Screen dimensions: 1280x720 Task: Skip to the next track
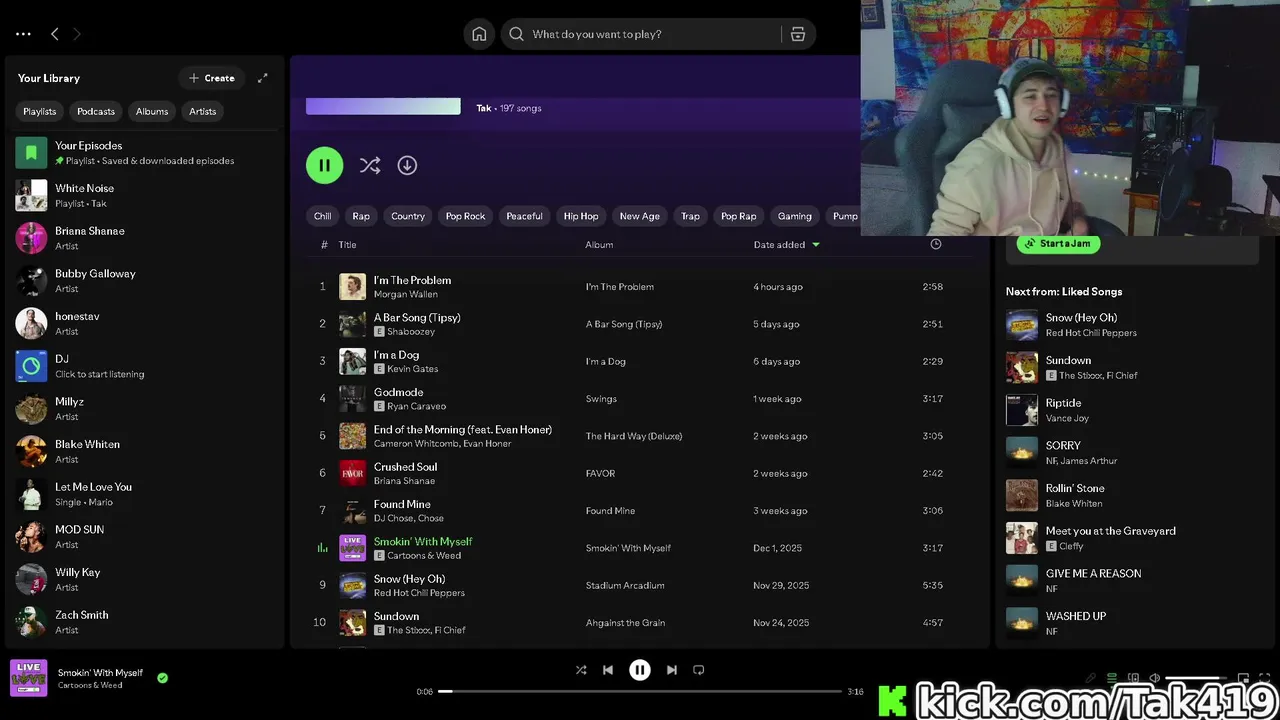tap(672, 670)
